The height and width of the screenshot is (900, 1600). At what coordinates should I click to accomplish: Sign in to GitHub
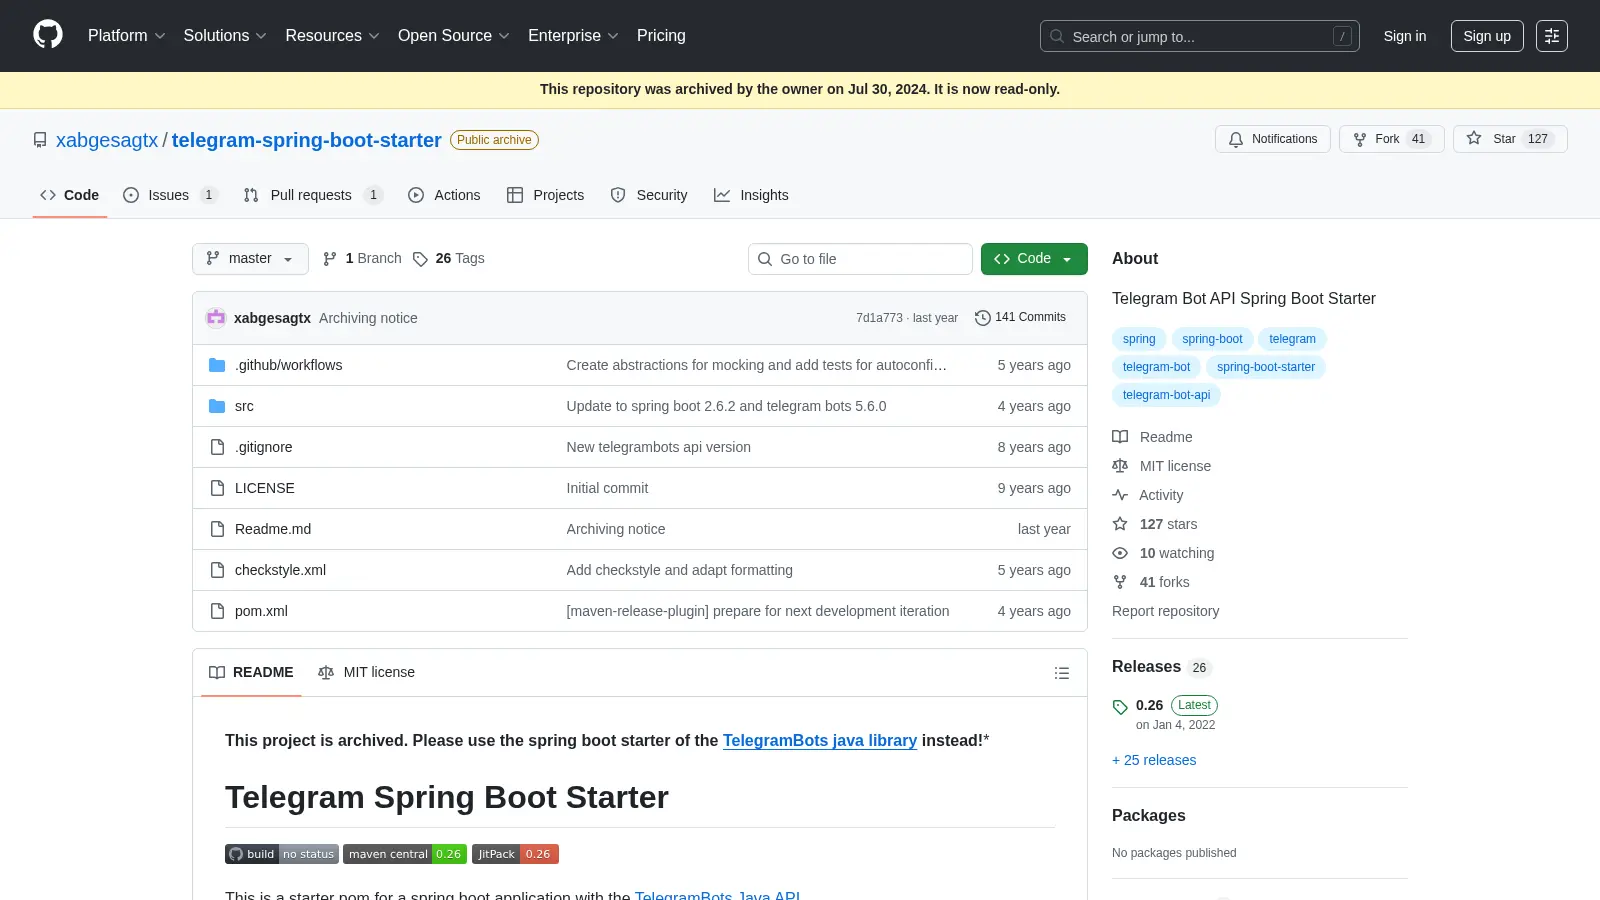[x=1405, y=36]
